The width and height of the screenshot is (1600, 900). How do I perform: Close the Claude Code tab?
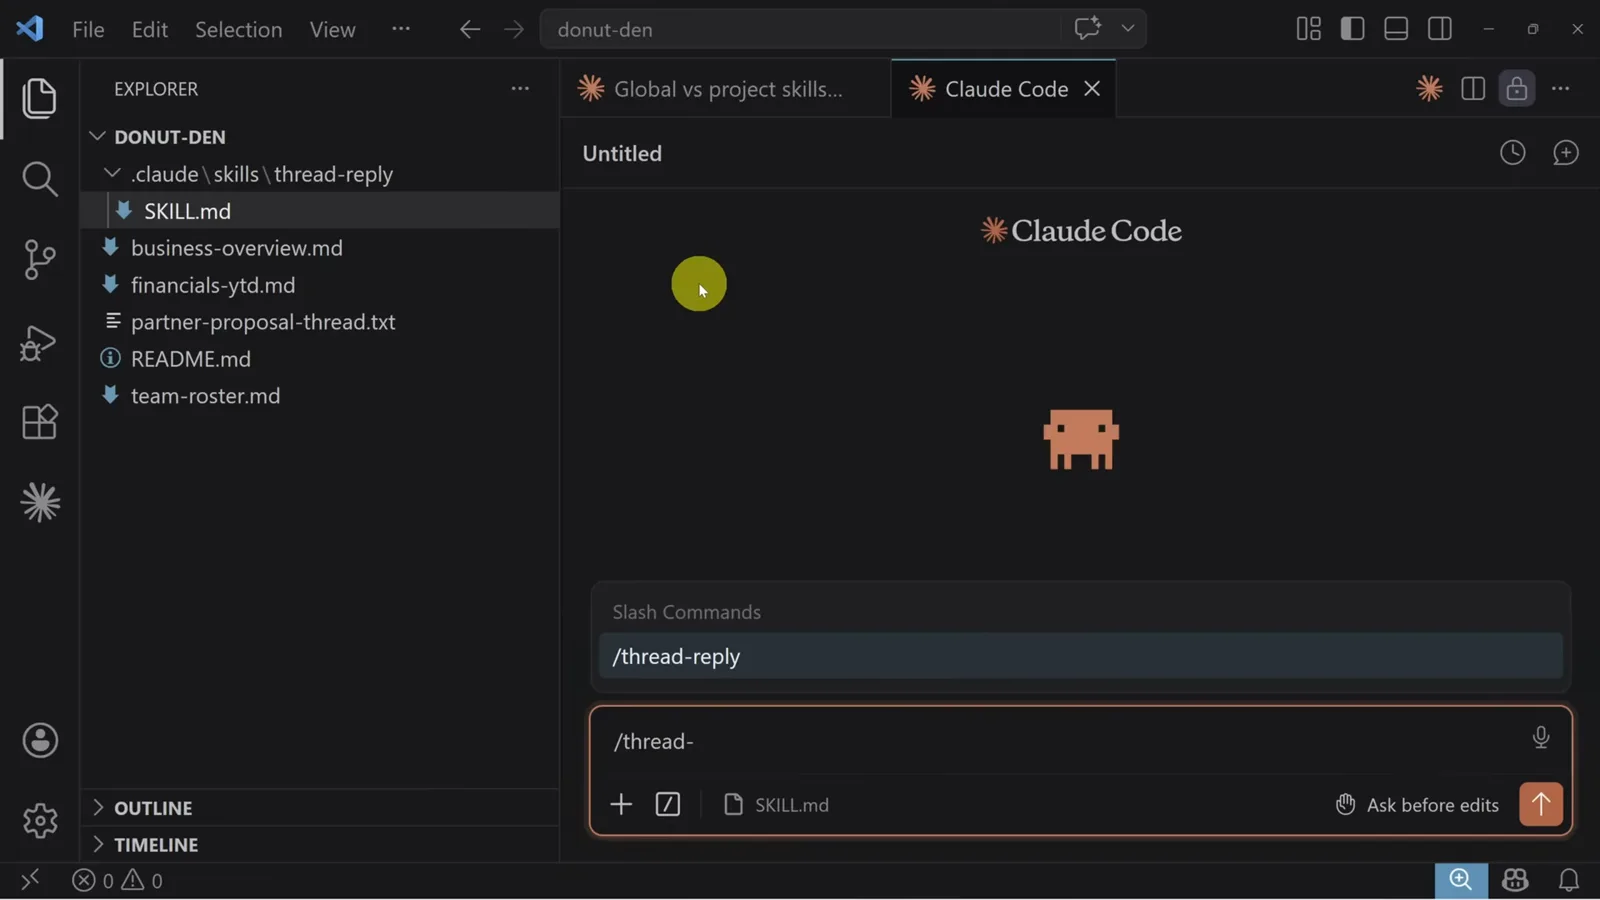[1092, 89]
